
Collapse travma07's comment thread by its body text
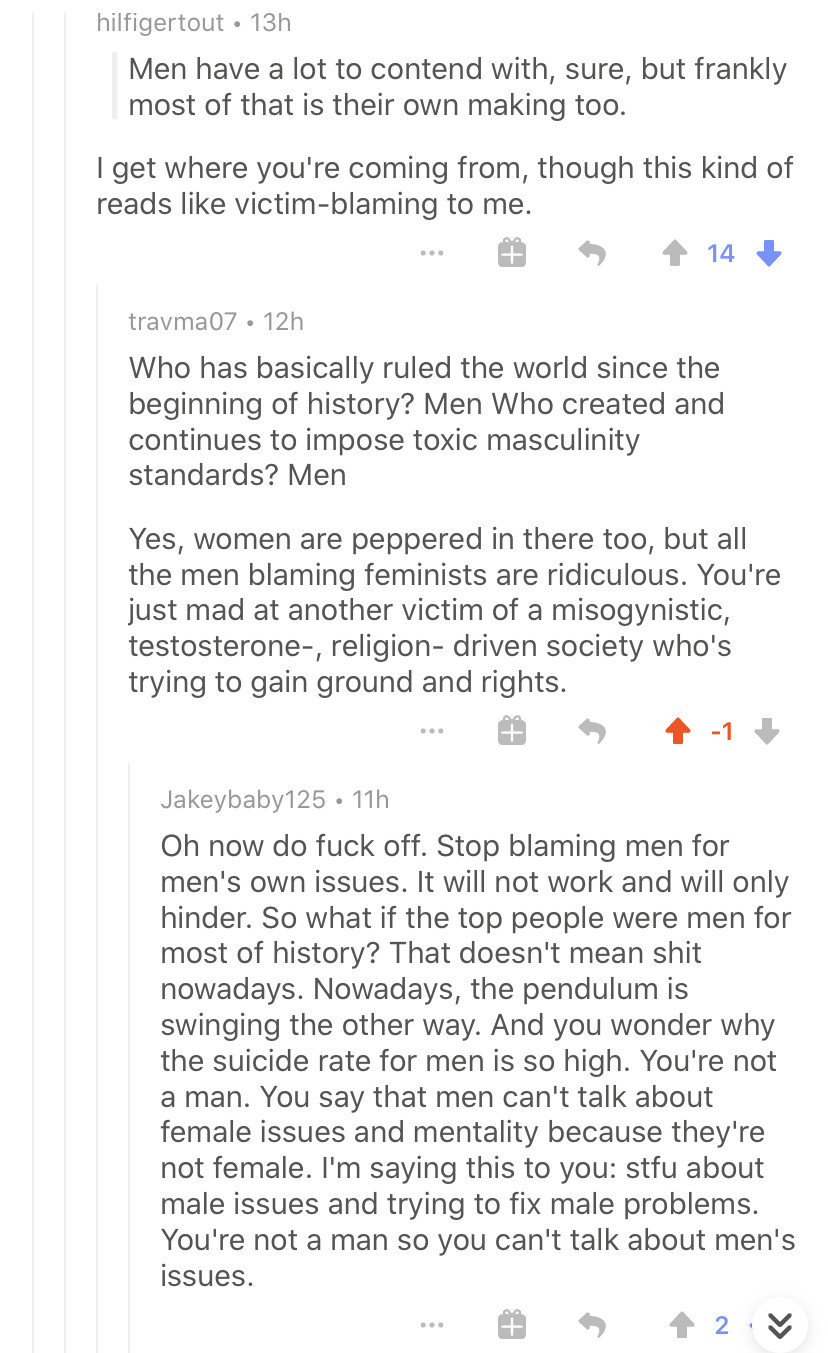click(430, 610)
